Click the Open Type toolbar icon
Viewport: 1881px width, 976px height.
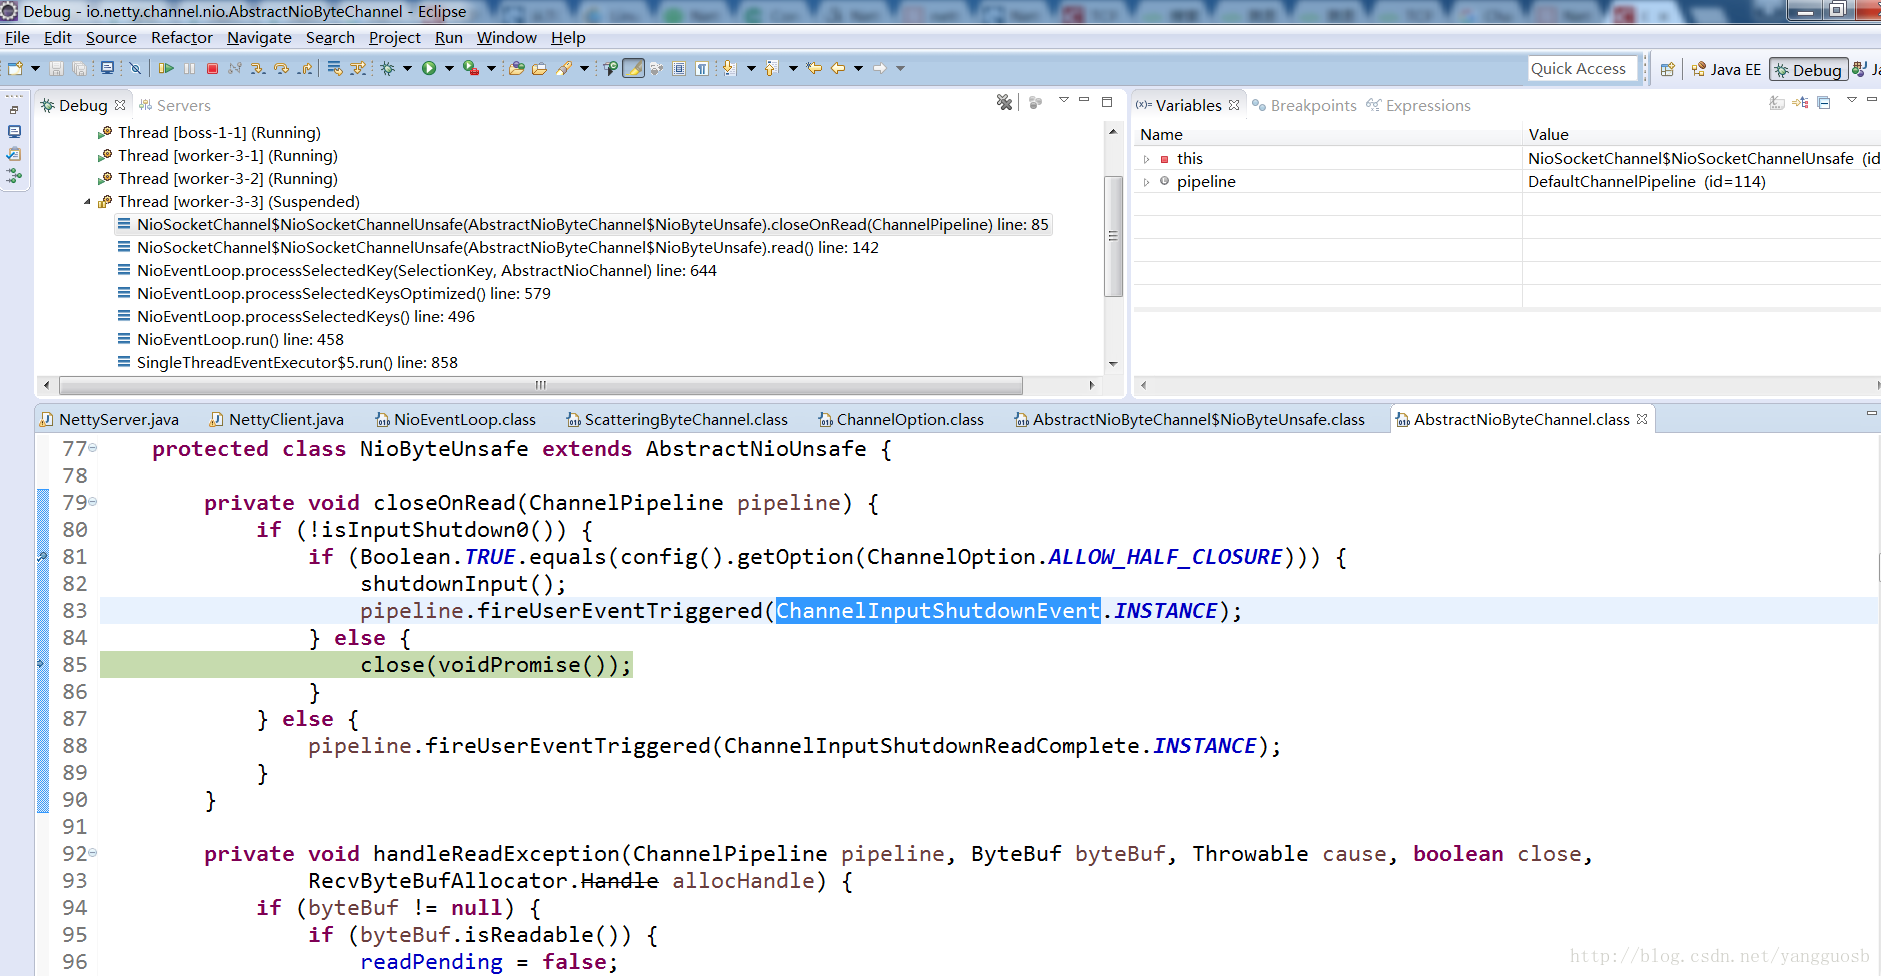point(516,68)
